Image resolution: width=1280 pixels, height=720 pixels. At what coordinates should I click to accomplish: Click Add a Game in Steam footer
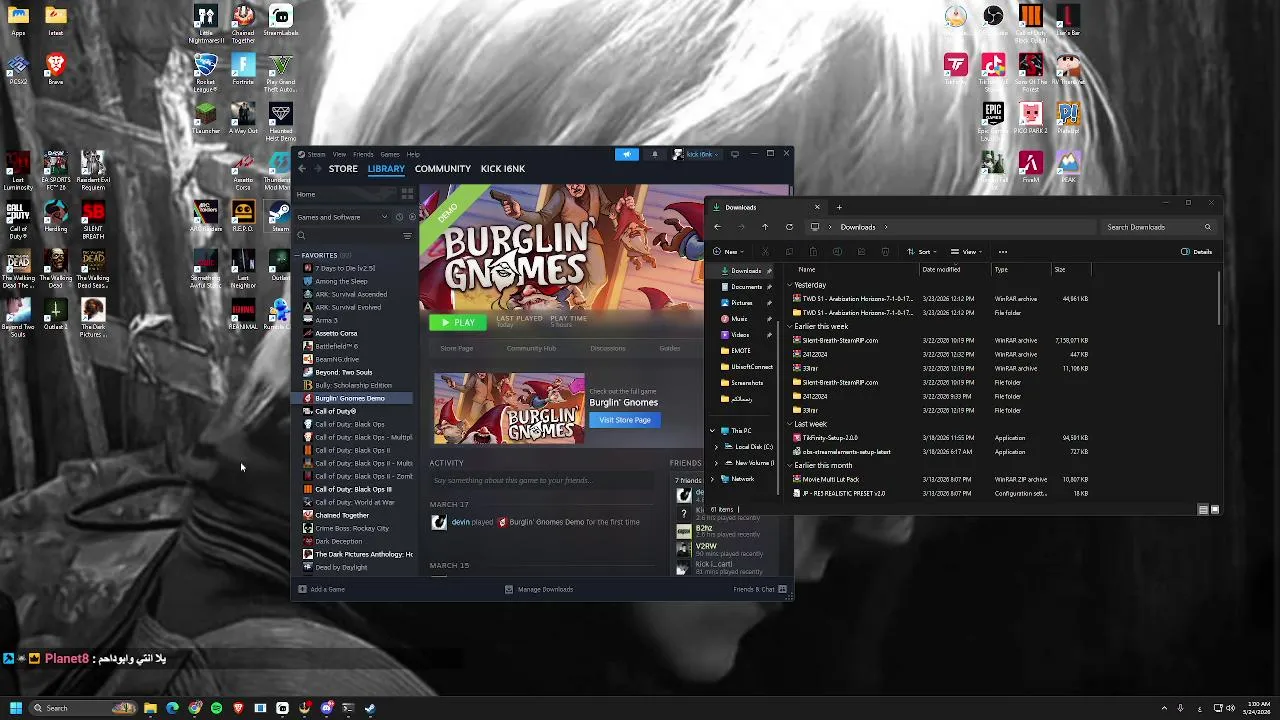(322, 589)
